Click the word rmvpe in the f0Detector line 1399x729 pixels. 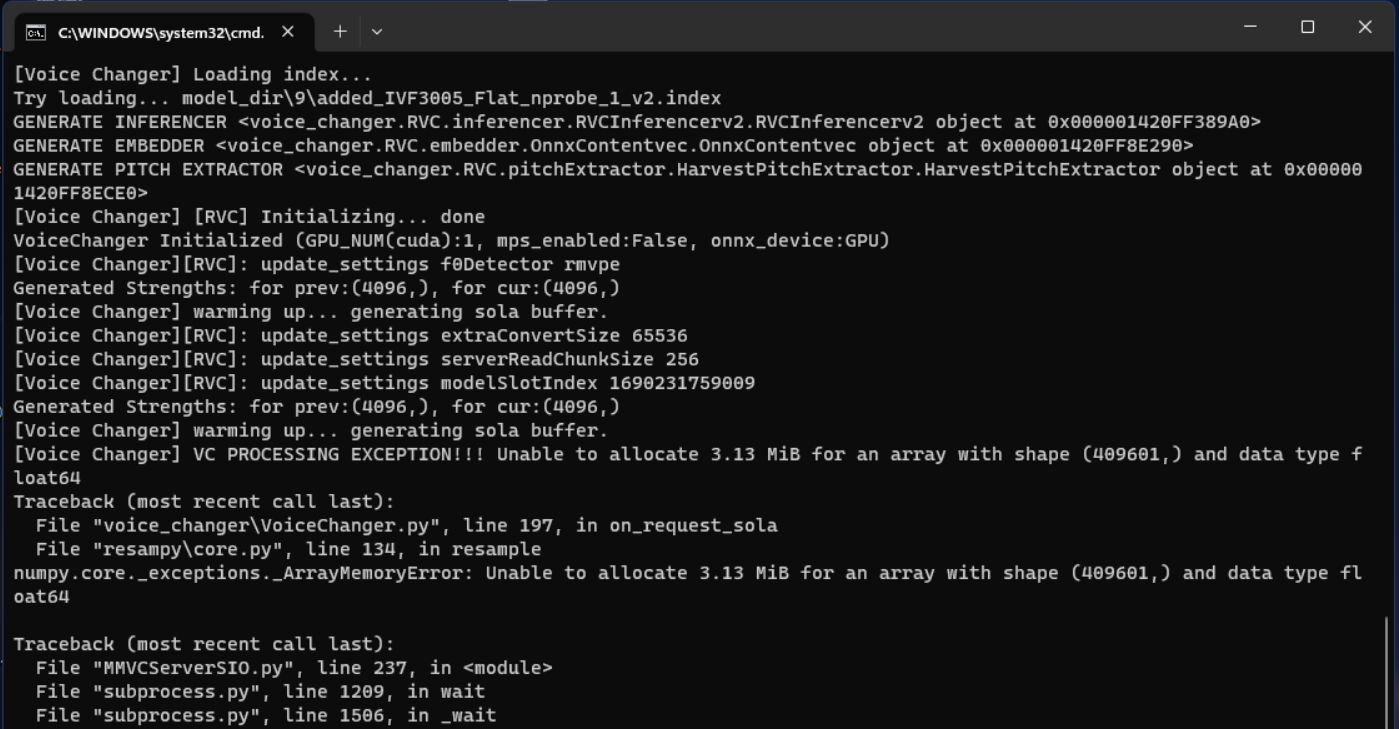click(x=597, y=264)
